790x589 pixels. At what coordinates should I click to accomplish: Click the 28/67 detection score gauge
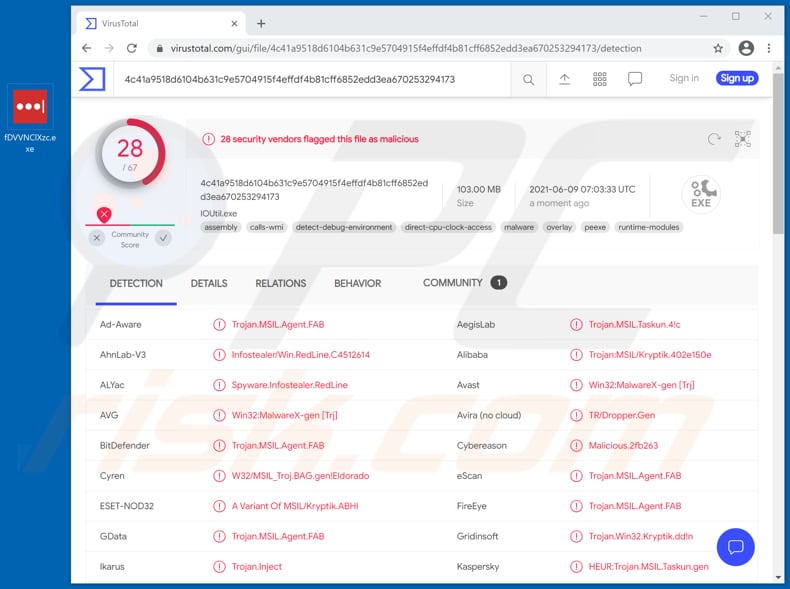tap(130, 153)
